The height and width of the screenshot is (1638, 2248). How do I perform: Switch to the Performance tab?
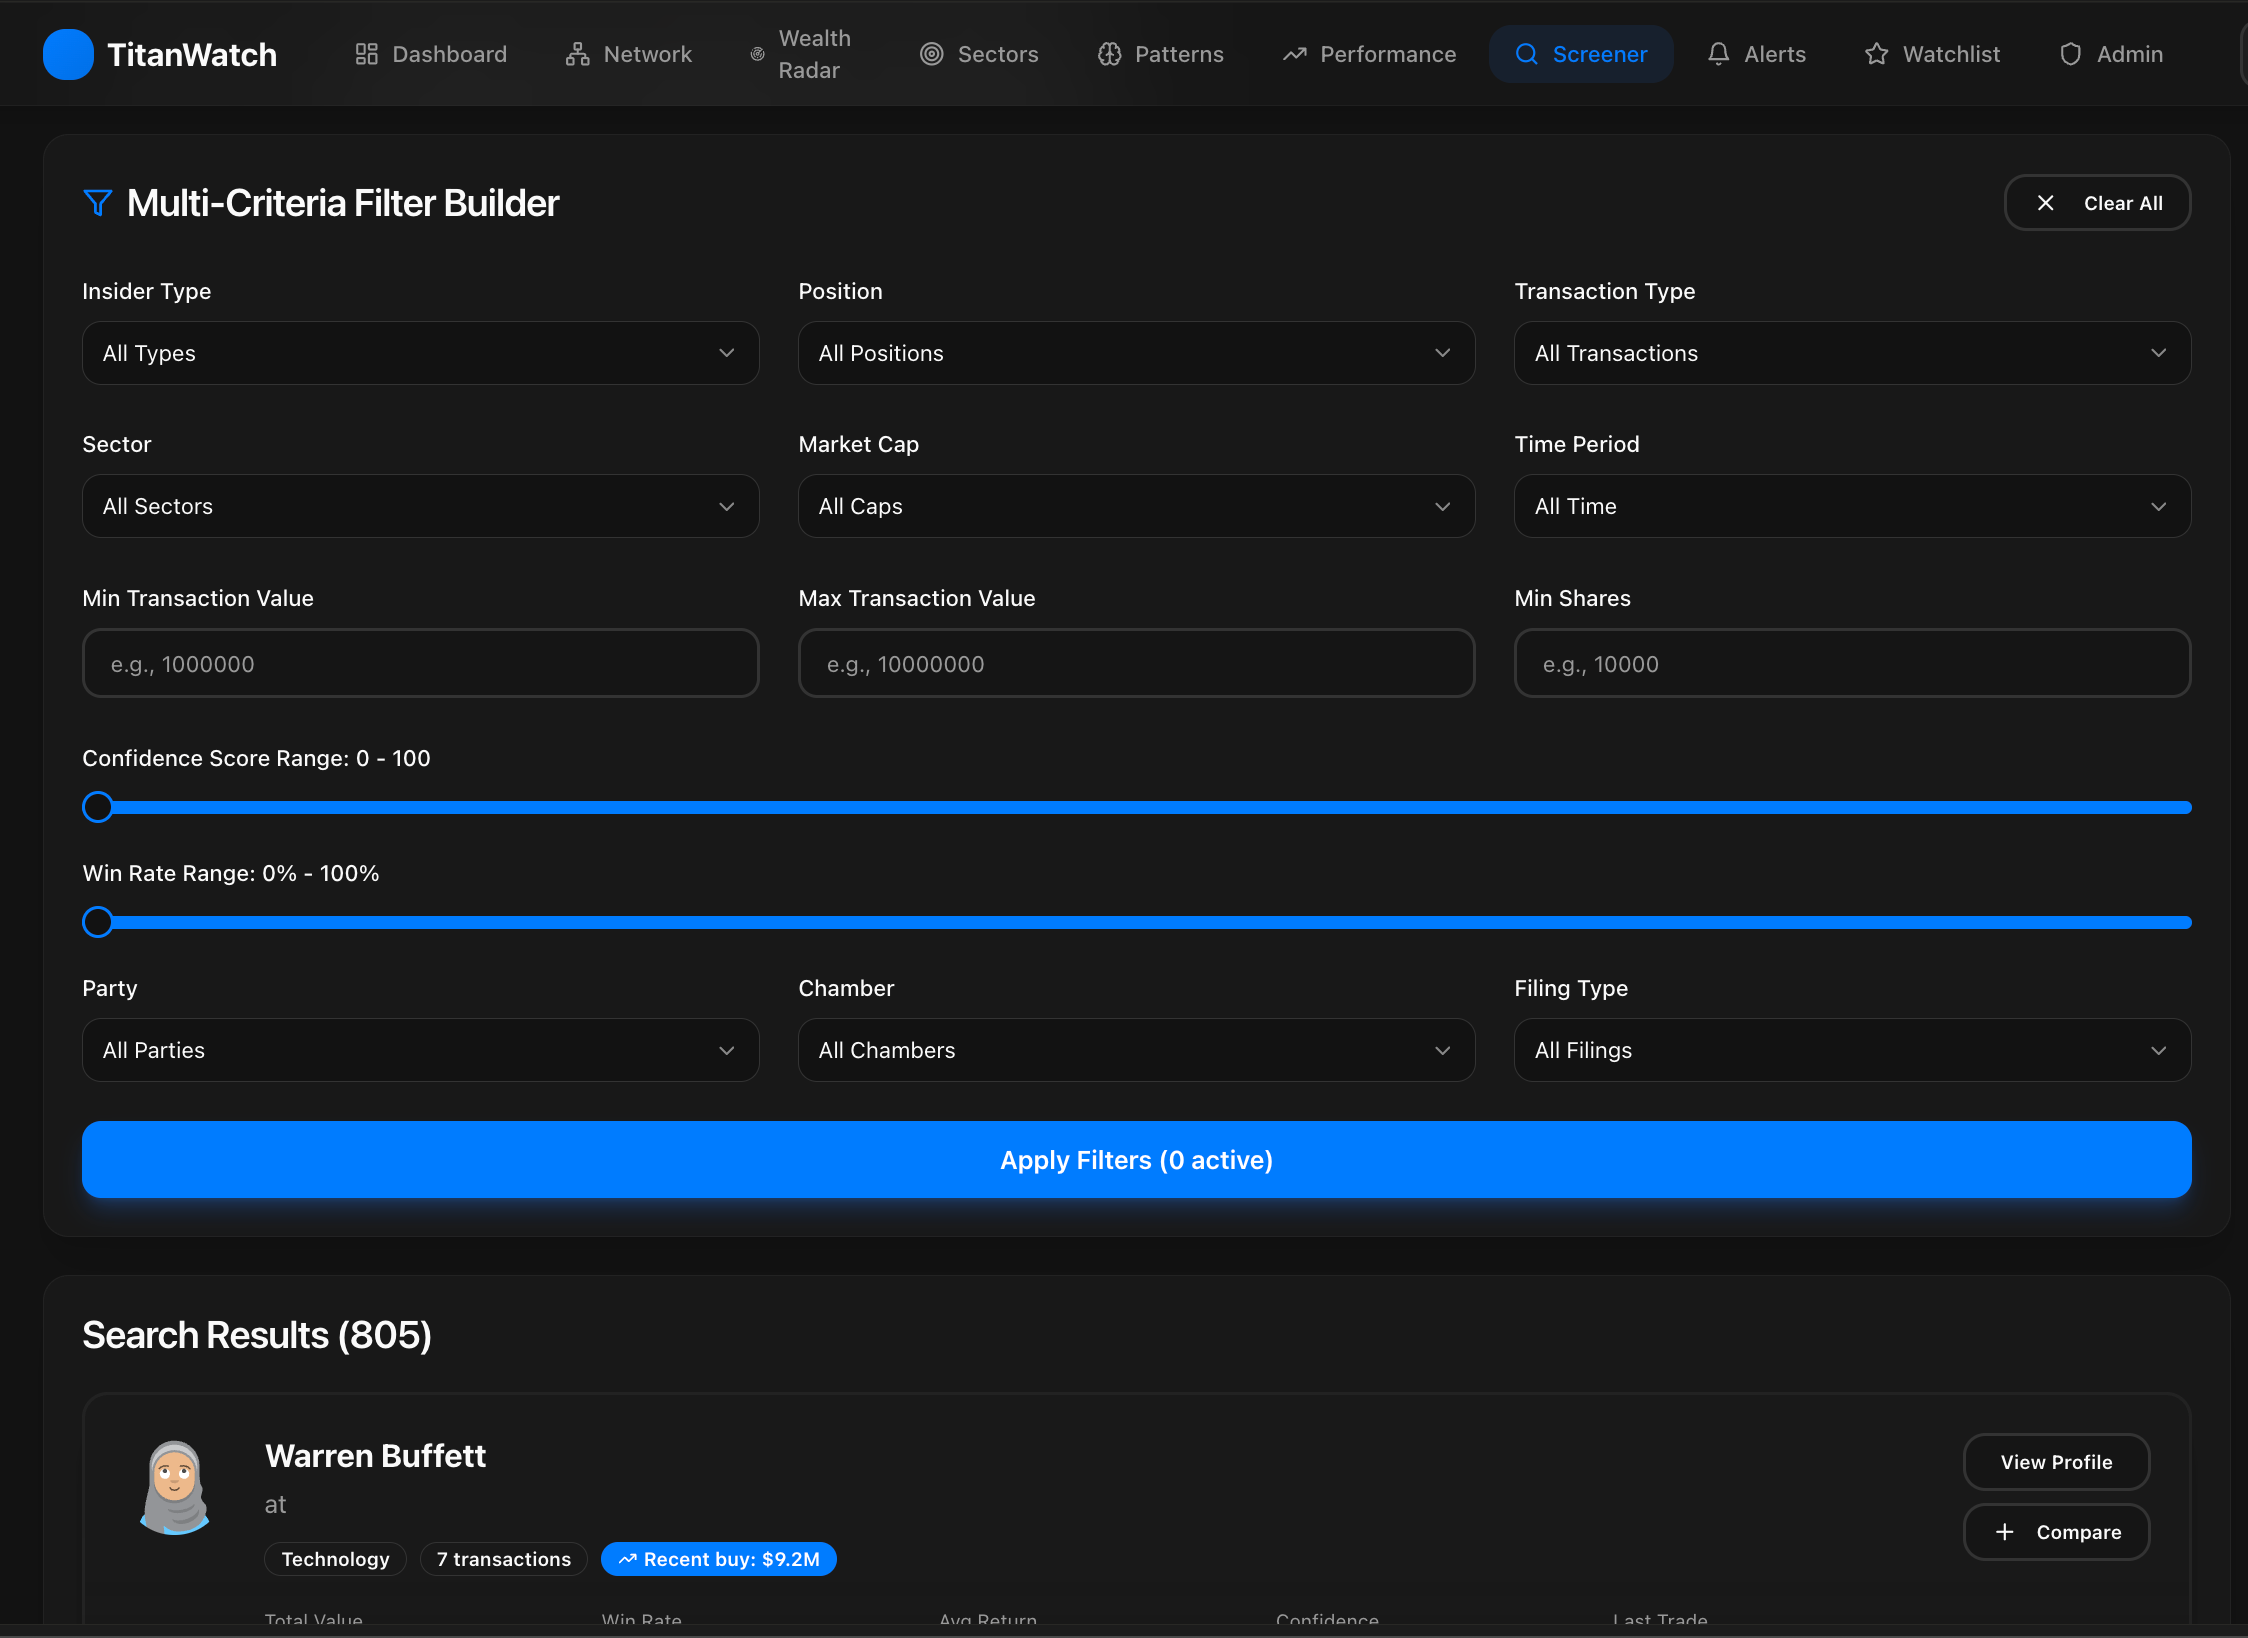click(1369, 54)
